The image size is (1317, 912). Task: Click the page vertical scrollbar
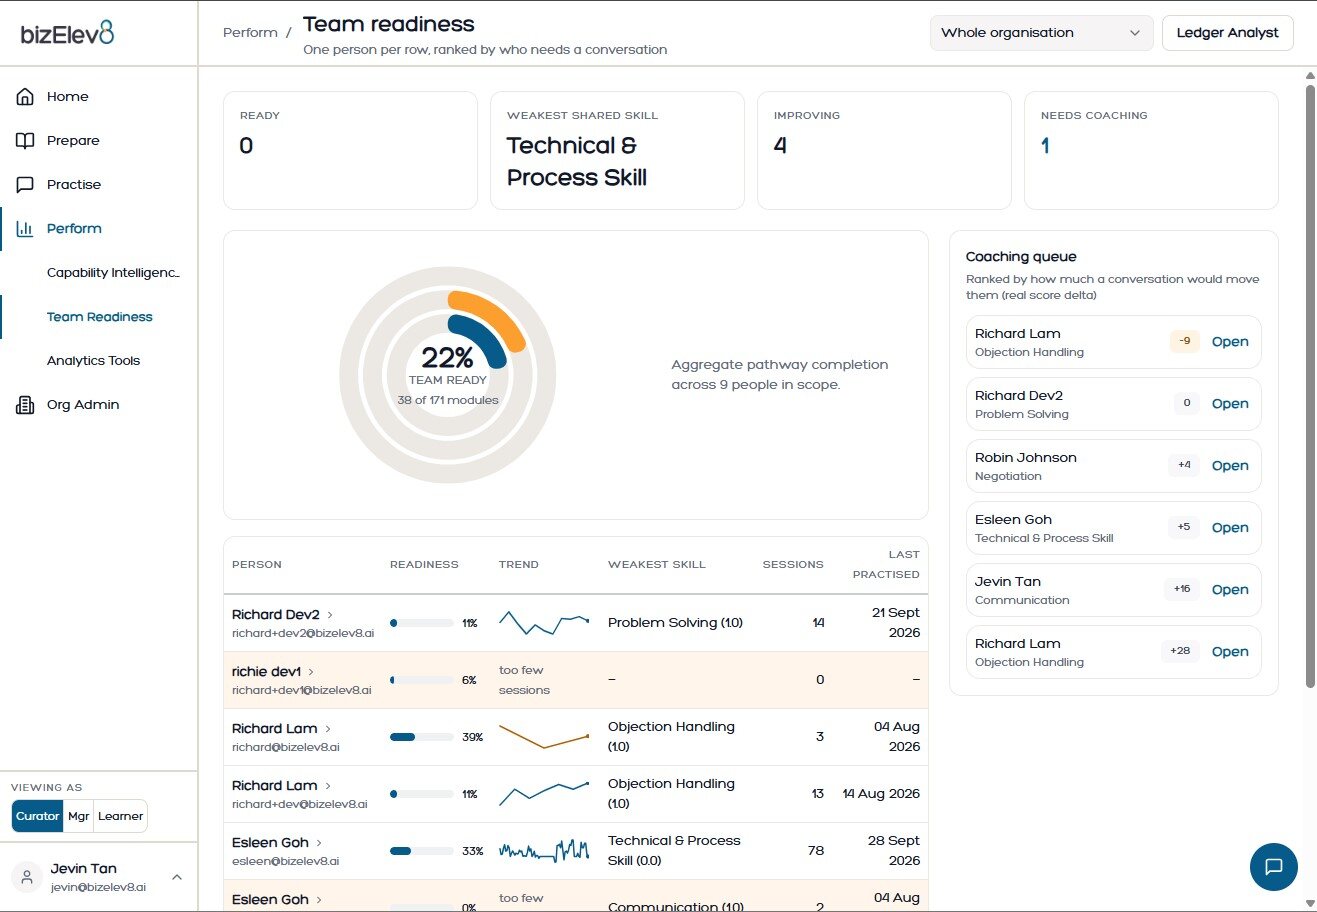[x=1310, y=386]
